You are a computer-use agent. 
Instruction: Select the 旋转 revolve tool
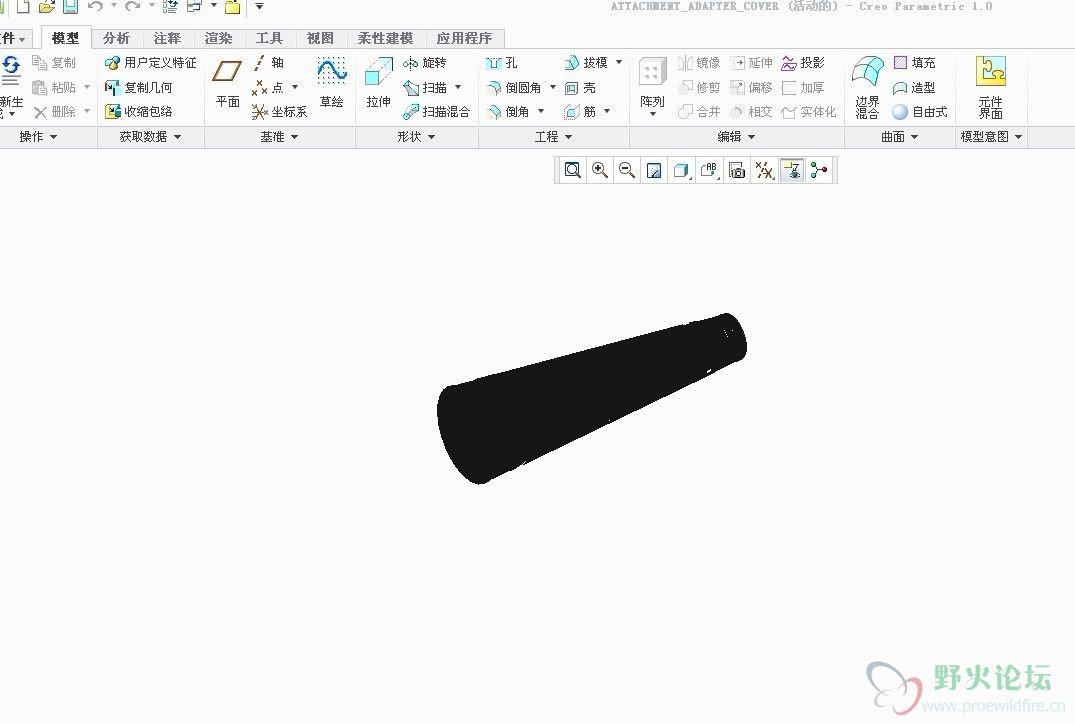pyautogui.click(x=424, y=63)
